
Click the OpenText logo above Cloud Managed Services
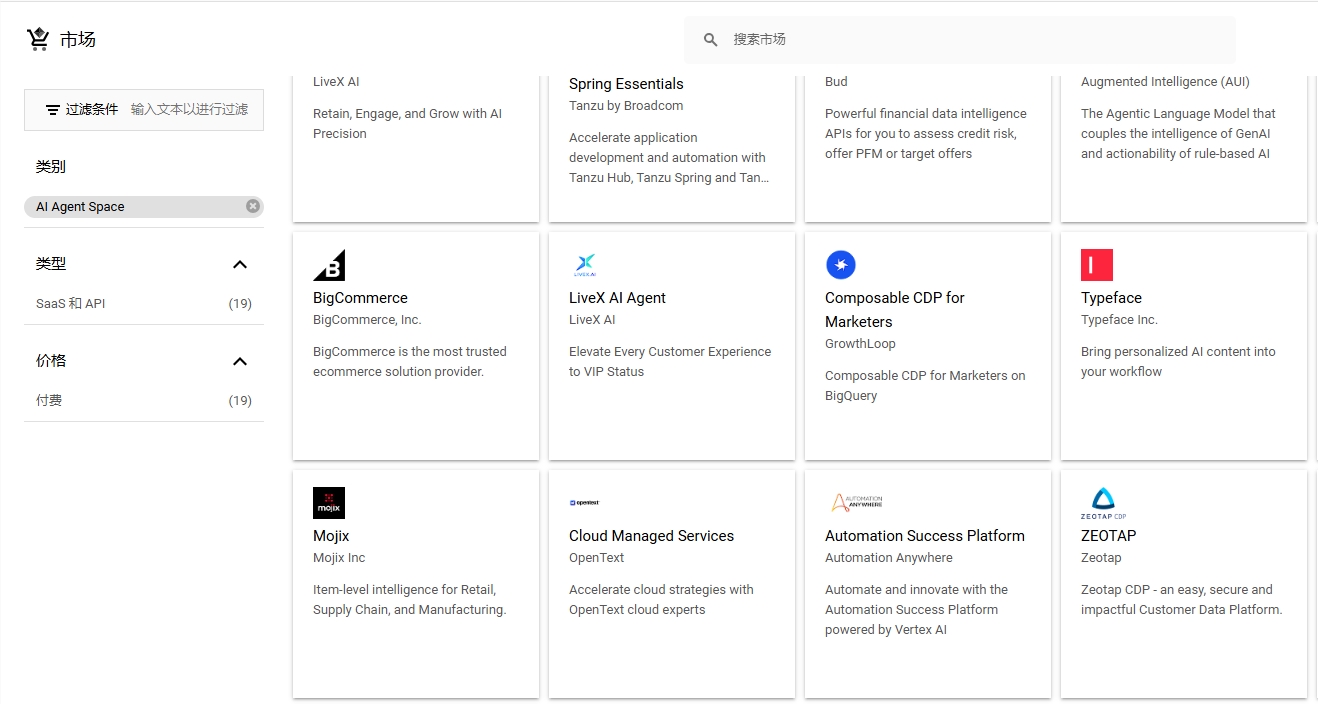[584, 502]
